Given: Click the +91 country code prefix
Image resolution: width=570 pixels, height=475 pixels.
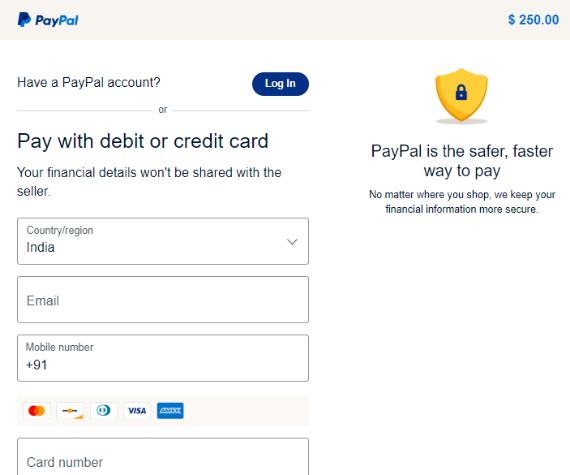Looking at the screenshot, I should tap(36, 365).
